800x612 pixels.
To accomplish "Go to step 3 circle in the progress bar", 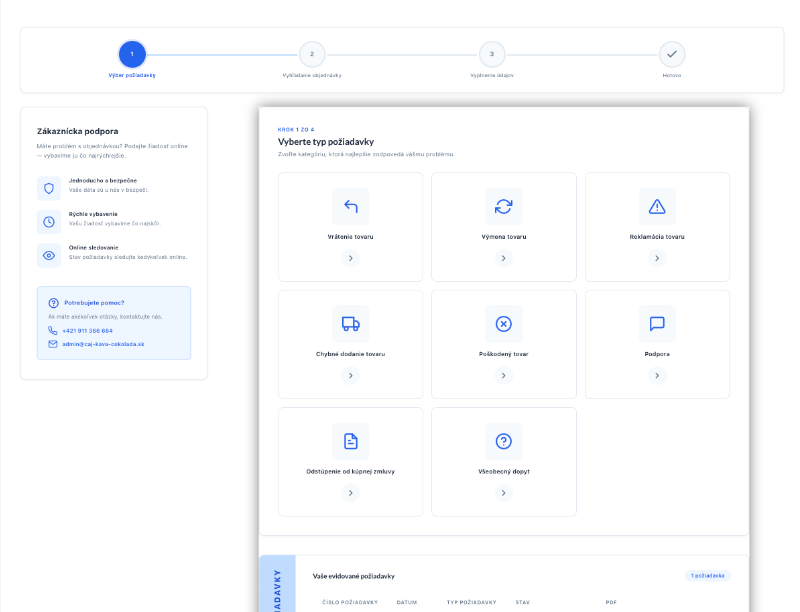I will (x=492, y=54).
